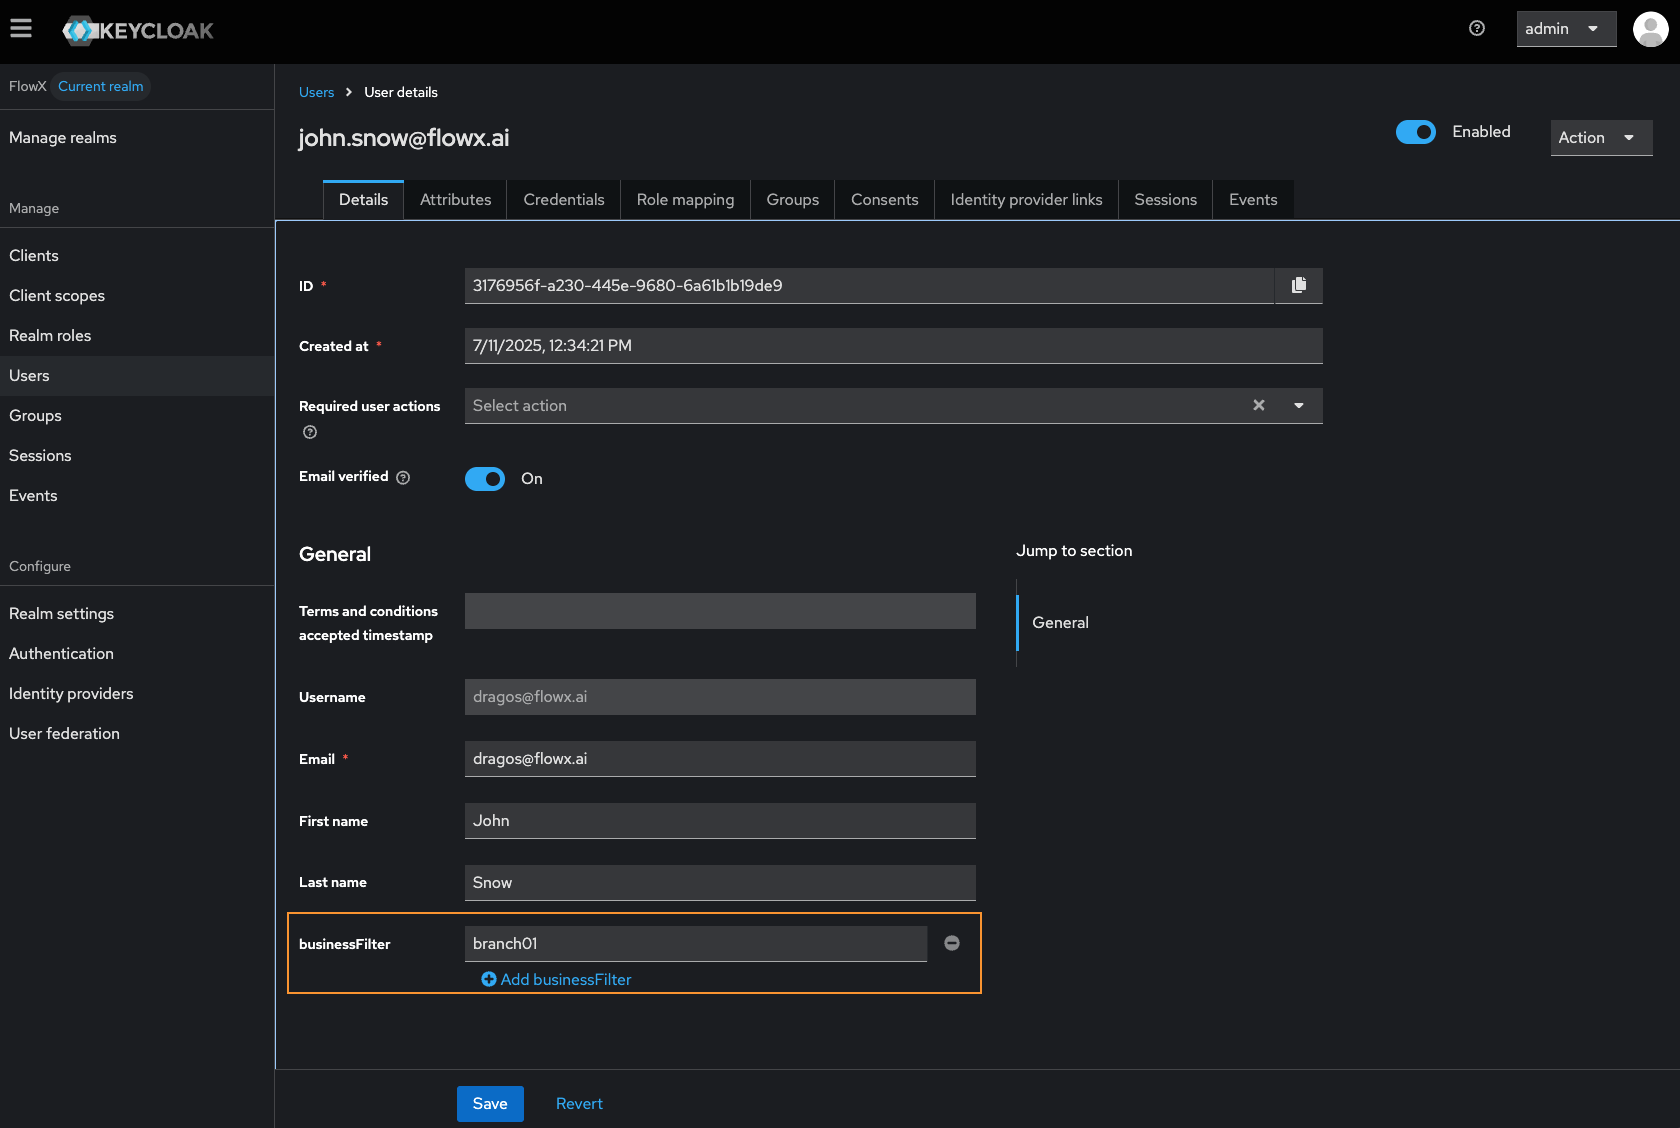The height and width of the screenshot is (1128, 1680).
Task: Click the branch01 businessFilter field
Action: [694, 943]
